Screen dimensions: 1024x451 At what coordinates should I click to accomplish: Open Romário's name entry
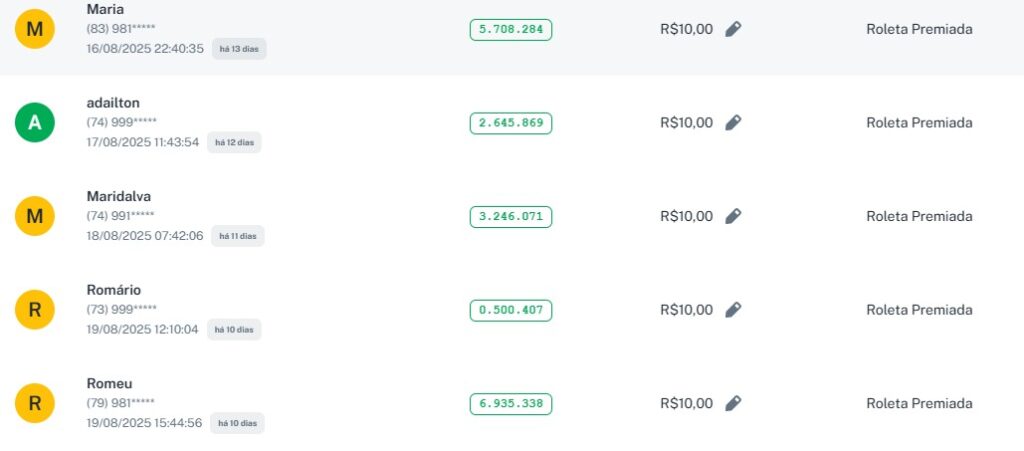click(114, 290)
